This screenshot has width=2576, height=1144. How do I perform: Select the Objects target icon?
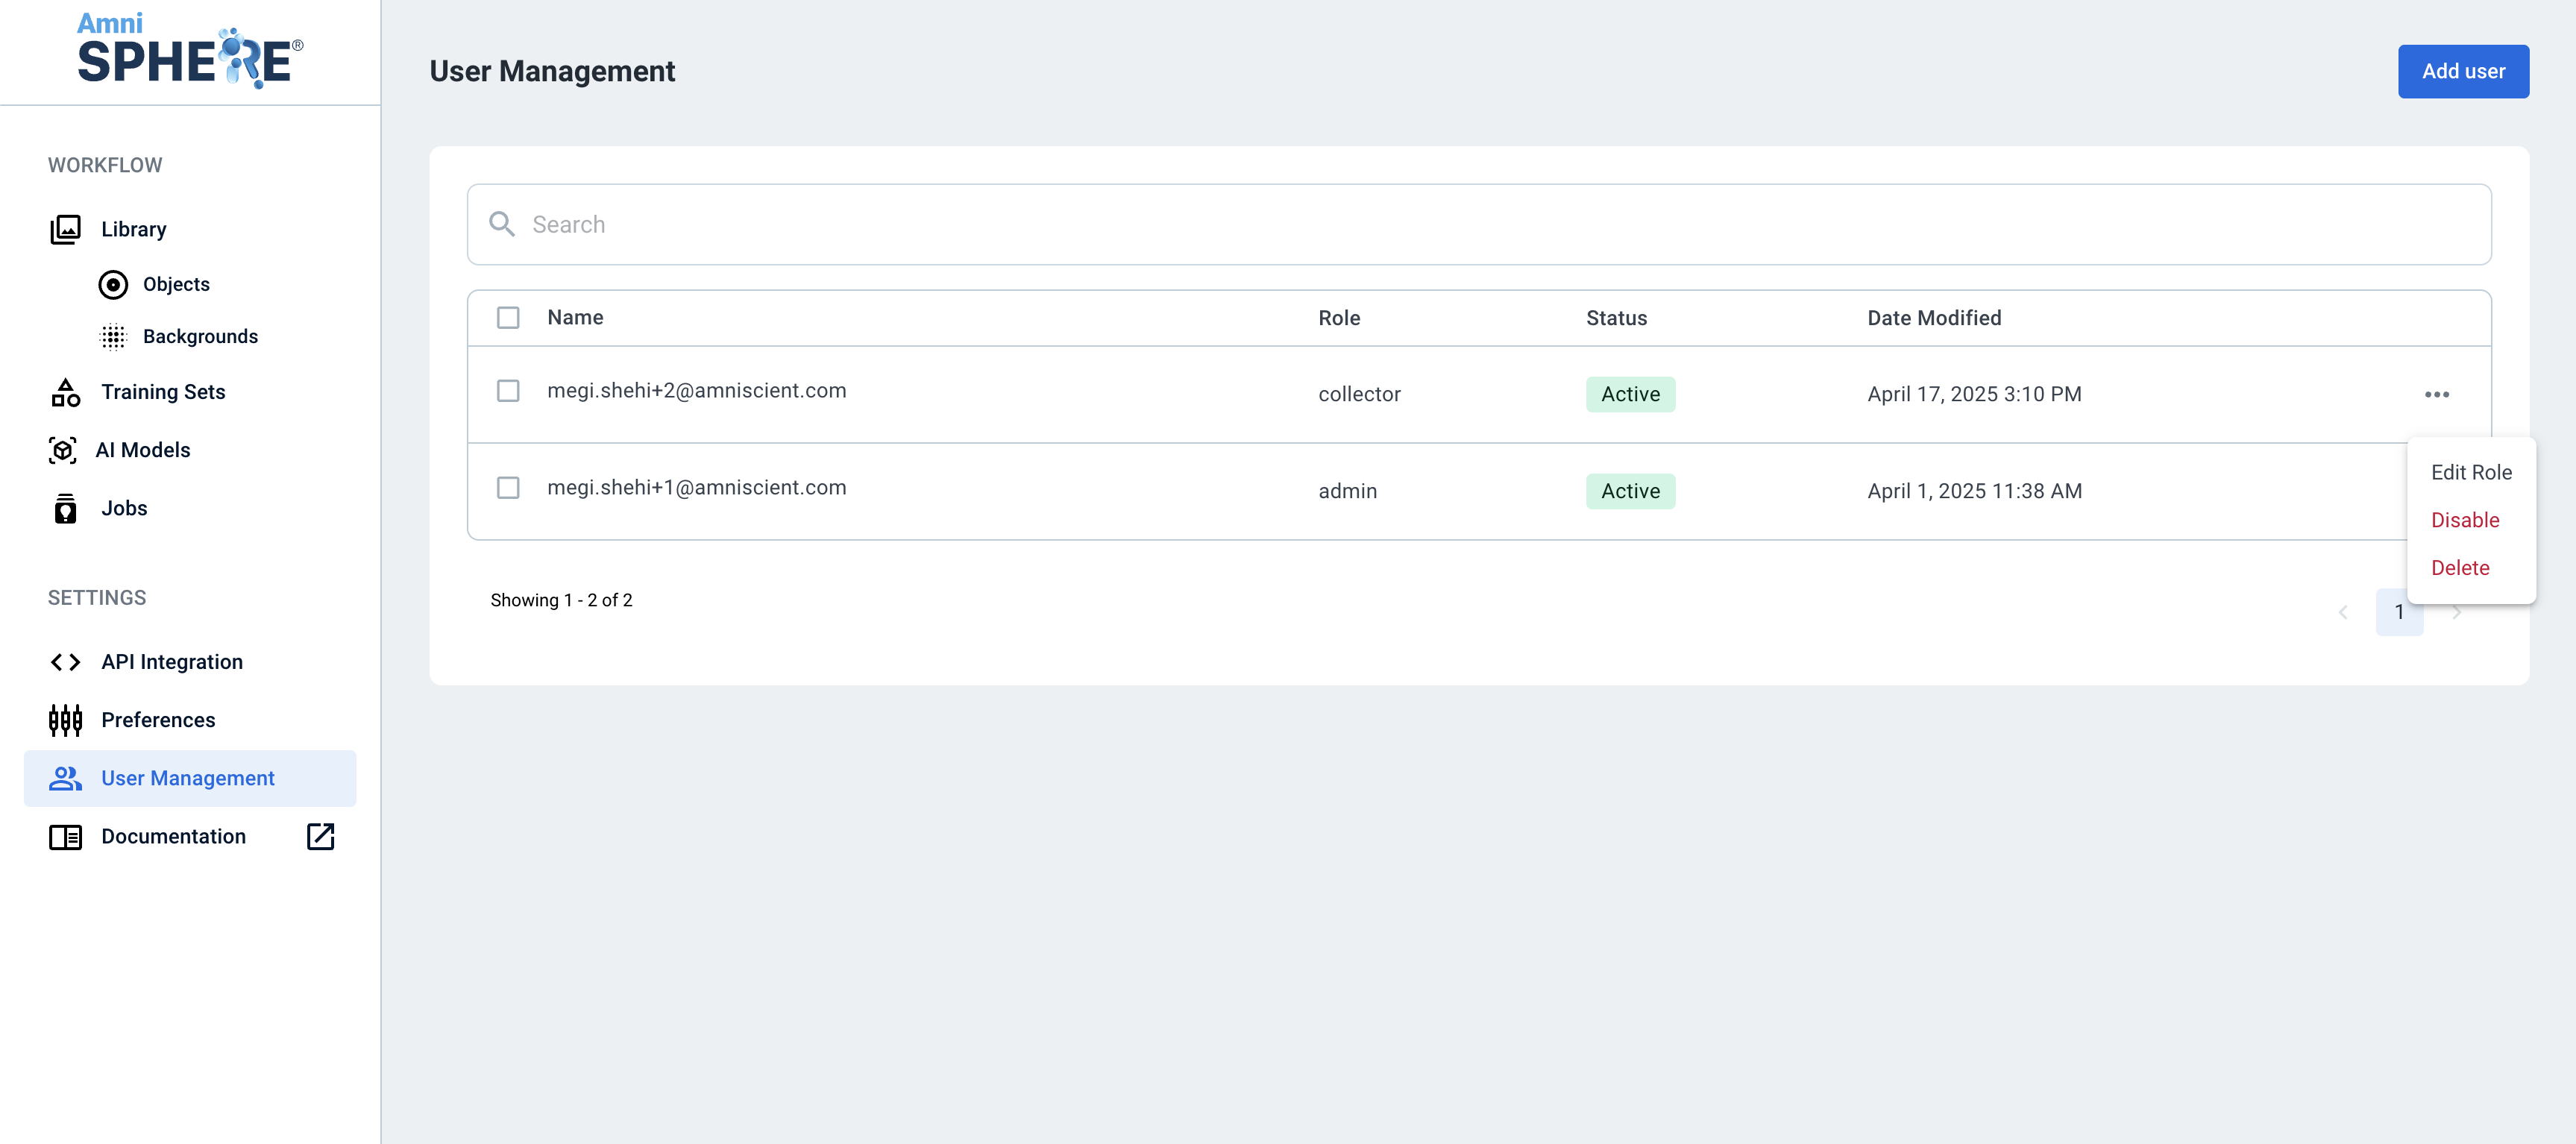click(x=113, y=285)
